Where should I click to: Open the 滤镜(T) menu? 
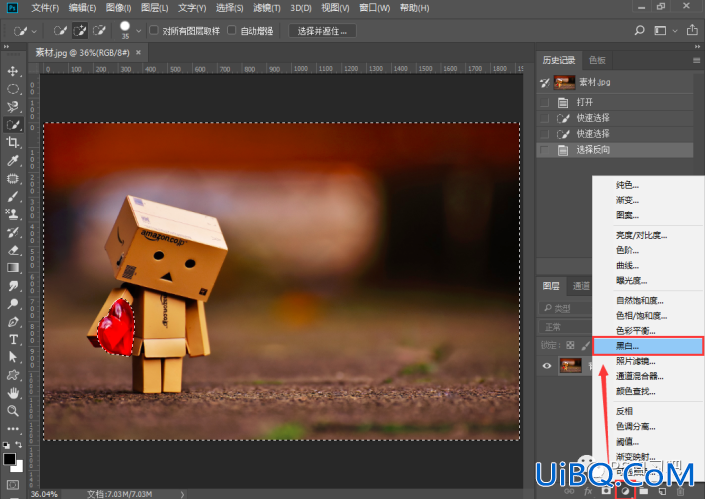[x=267, y=8]
